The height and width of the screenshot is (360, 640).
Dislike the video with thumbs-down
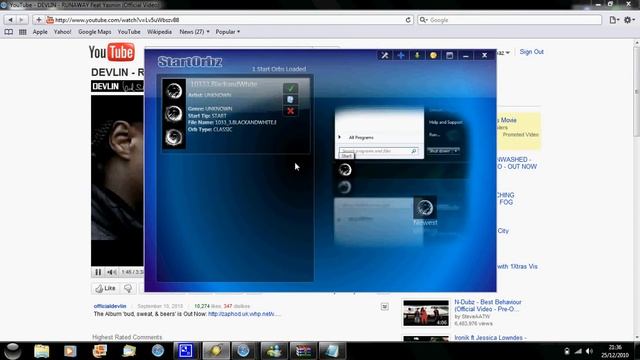point(128,288)
